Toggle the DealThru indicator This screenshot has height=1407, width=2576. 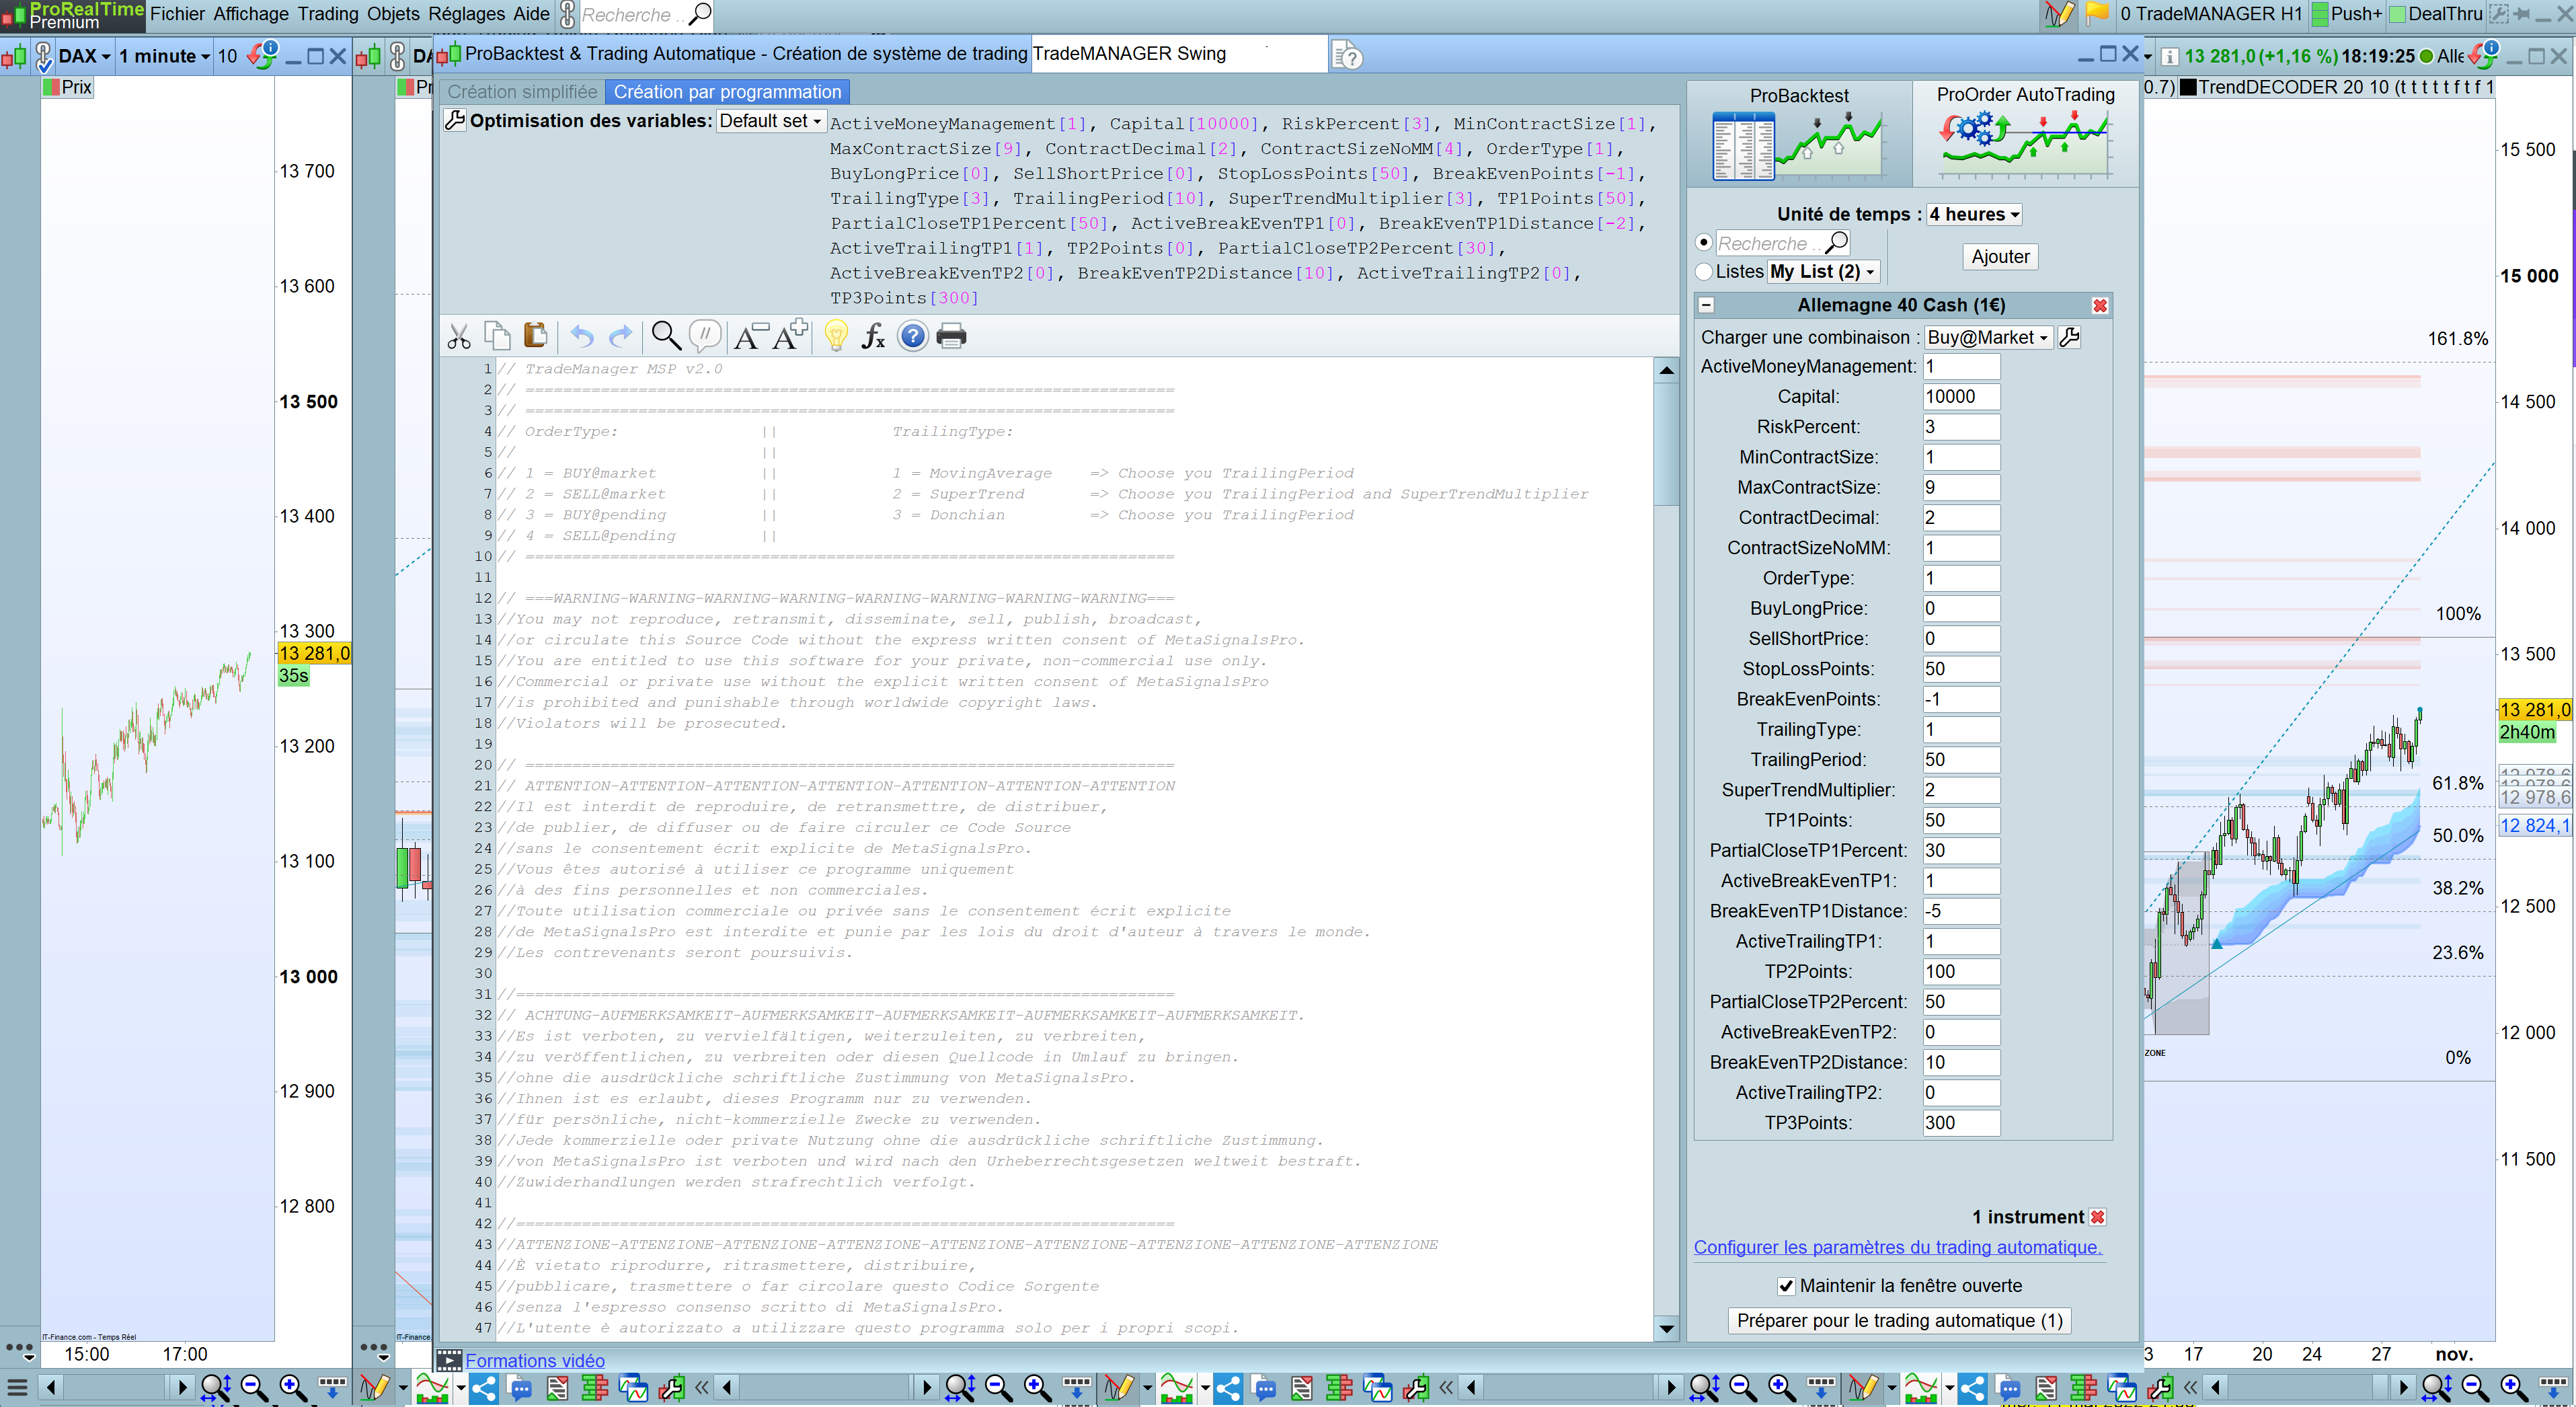[x=2435, y=14]
